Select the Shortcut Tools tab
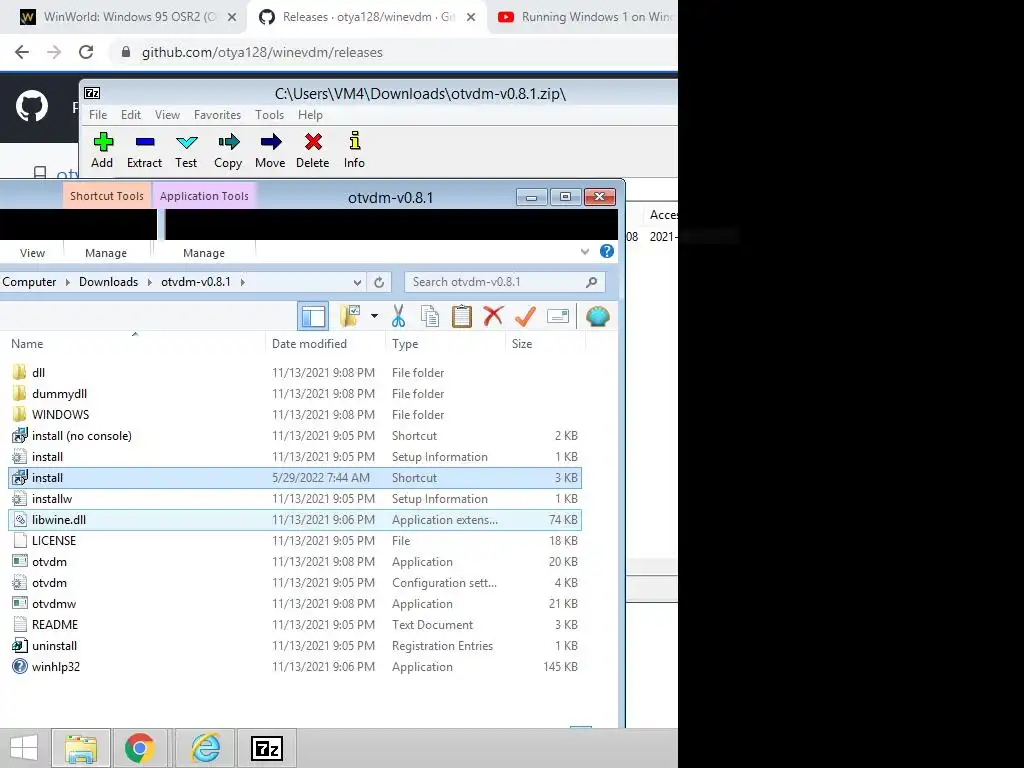Viewport: 1024px width, 768px height. point(107,196)
